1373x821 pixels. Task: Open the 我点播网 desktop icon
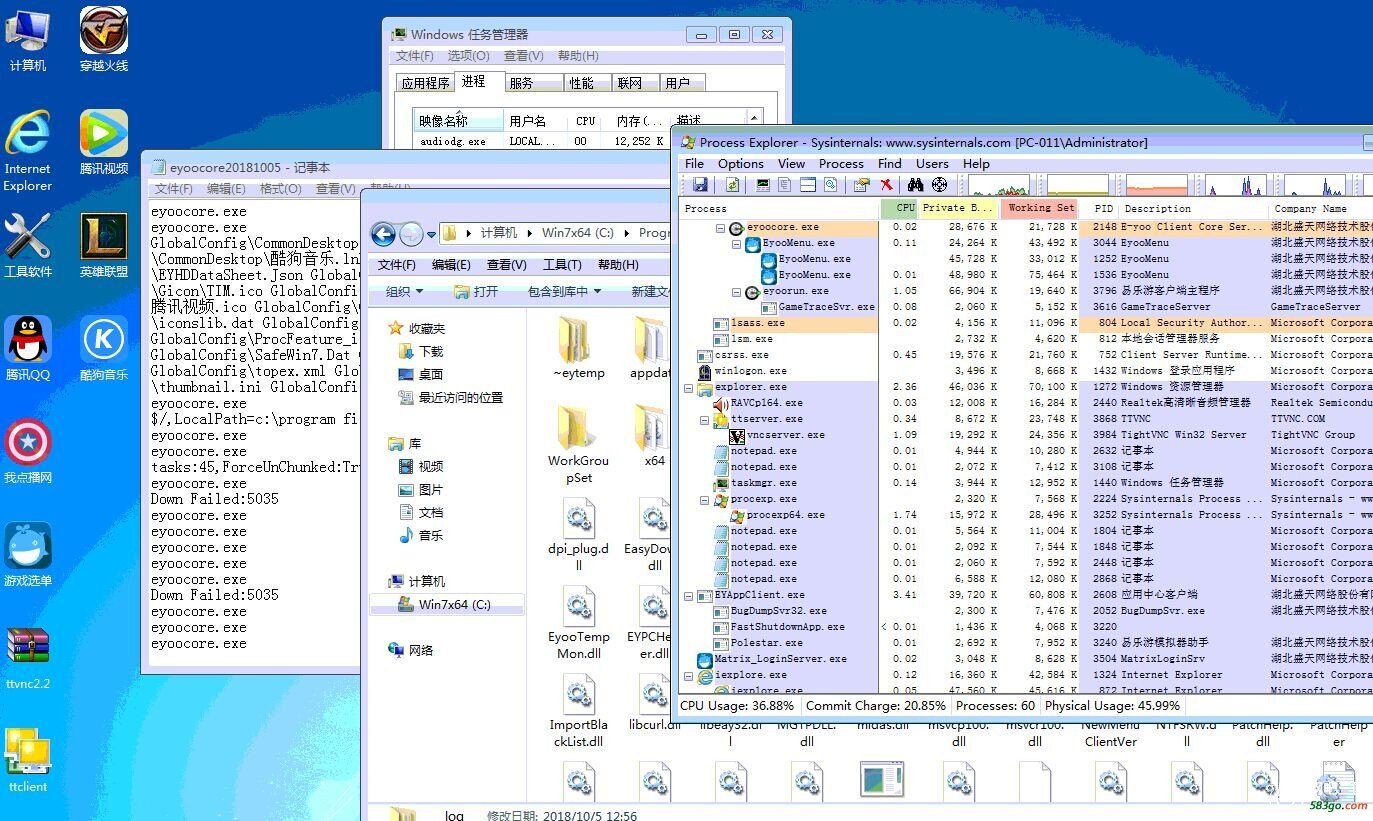(27, 452)
